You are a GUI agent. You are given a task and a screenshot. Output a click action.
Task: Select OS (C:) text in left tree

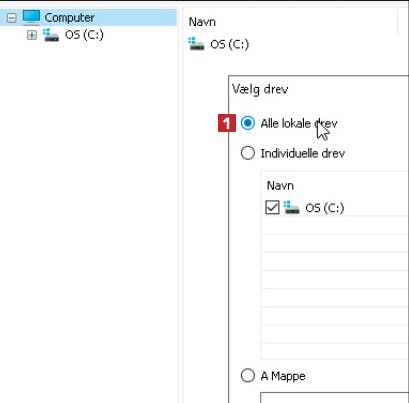[x=84, y=35]
